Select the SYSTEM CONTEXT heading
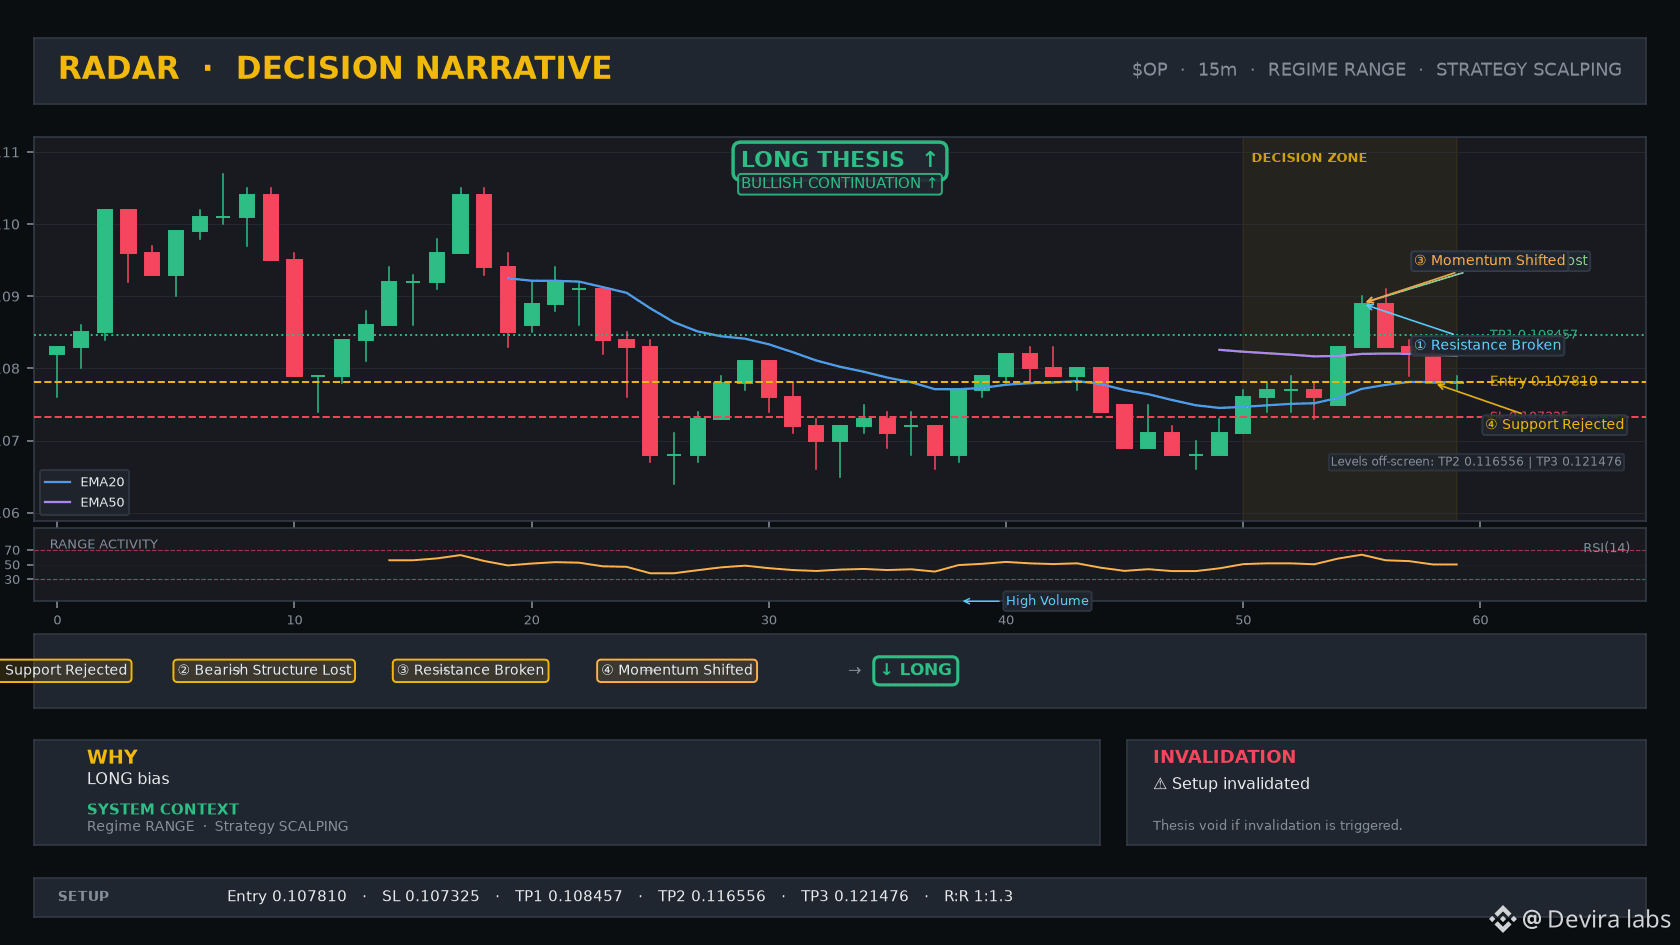Image resolution: width=1680 pixels, height=945 pixels. tap(163, 809)
